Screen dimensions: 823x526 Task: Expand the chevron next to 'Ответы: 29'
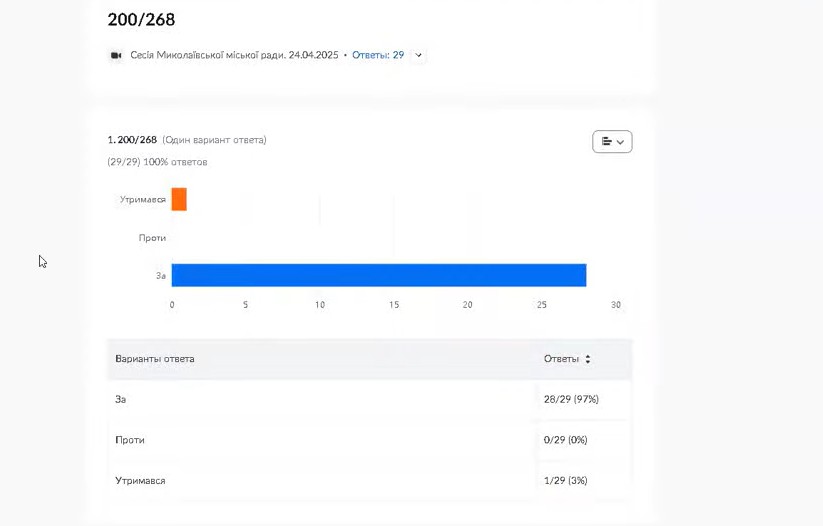pos(418,56)
